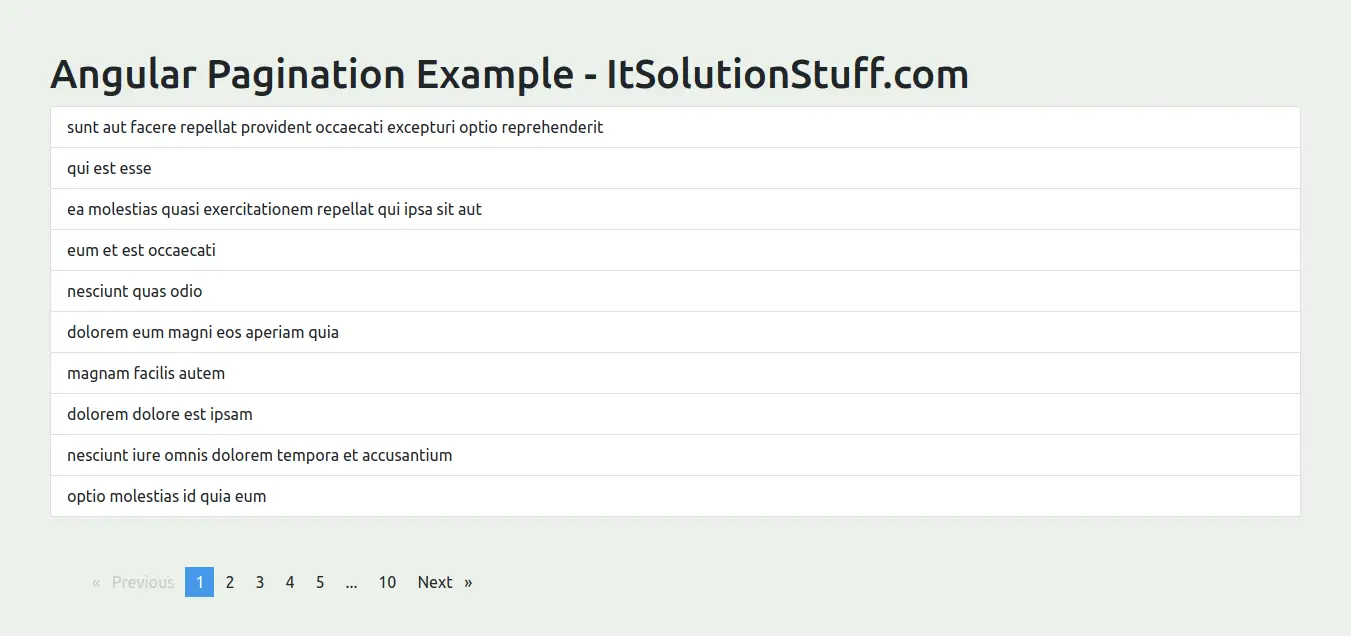Click the 'qui est esse' list item
Screen dimensions: 1351x636
coord(109,168)
